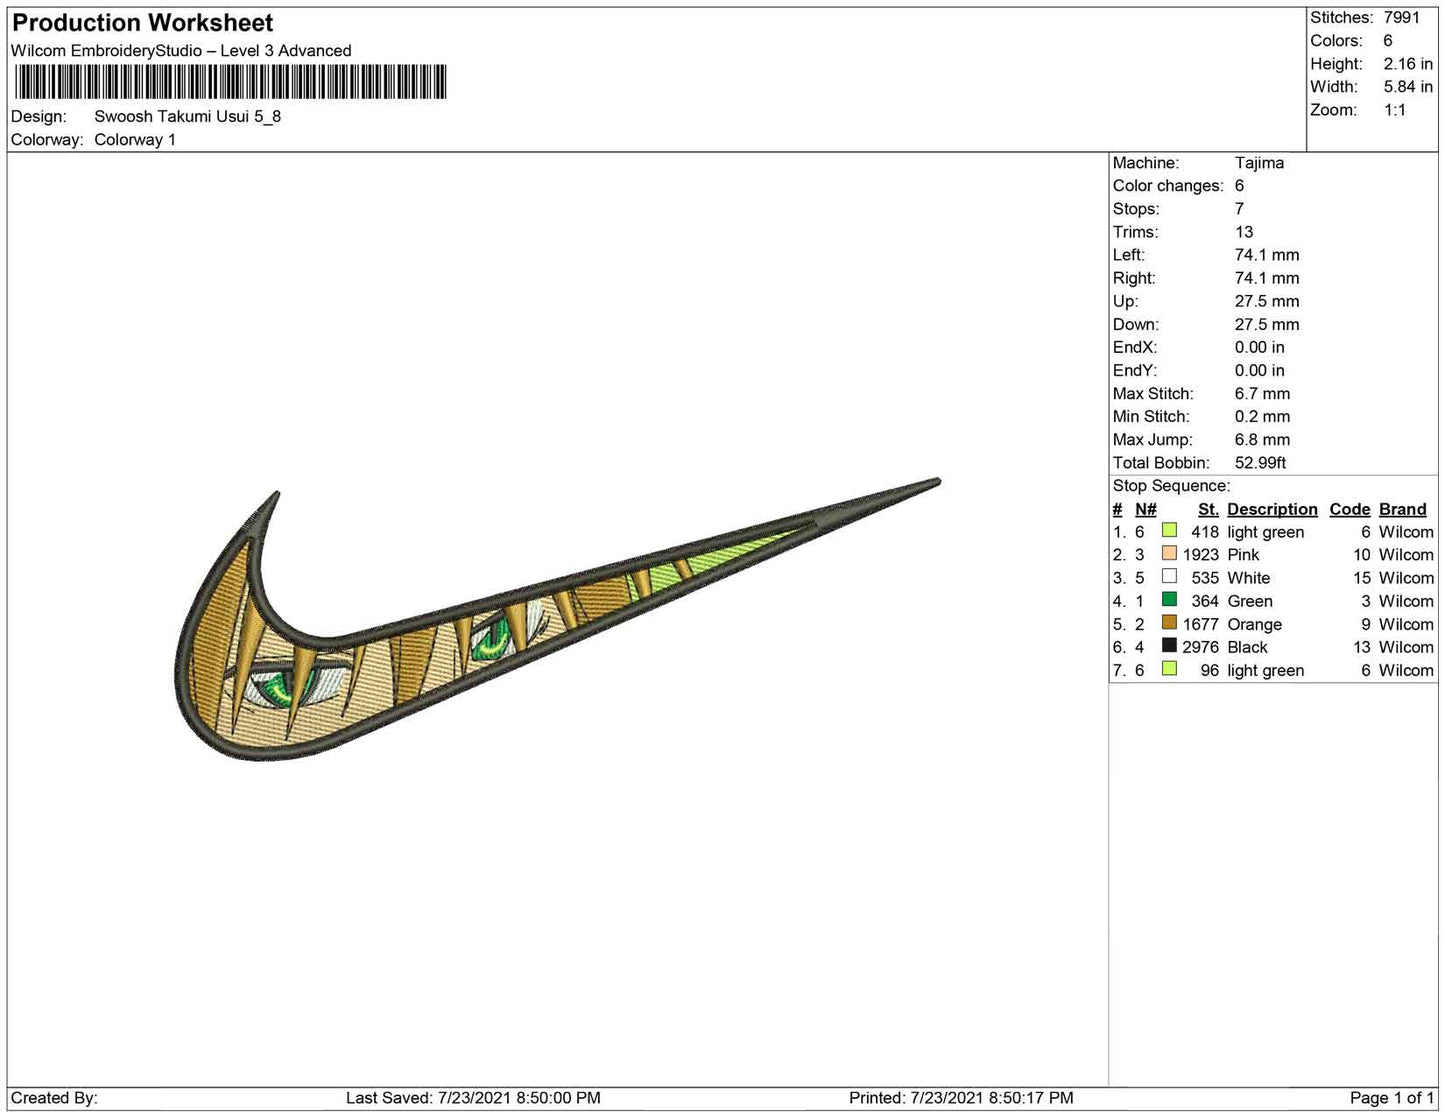The image size is (1445, 1112).
Task: Click the Description column header
Action: [x=1272, y=509]
